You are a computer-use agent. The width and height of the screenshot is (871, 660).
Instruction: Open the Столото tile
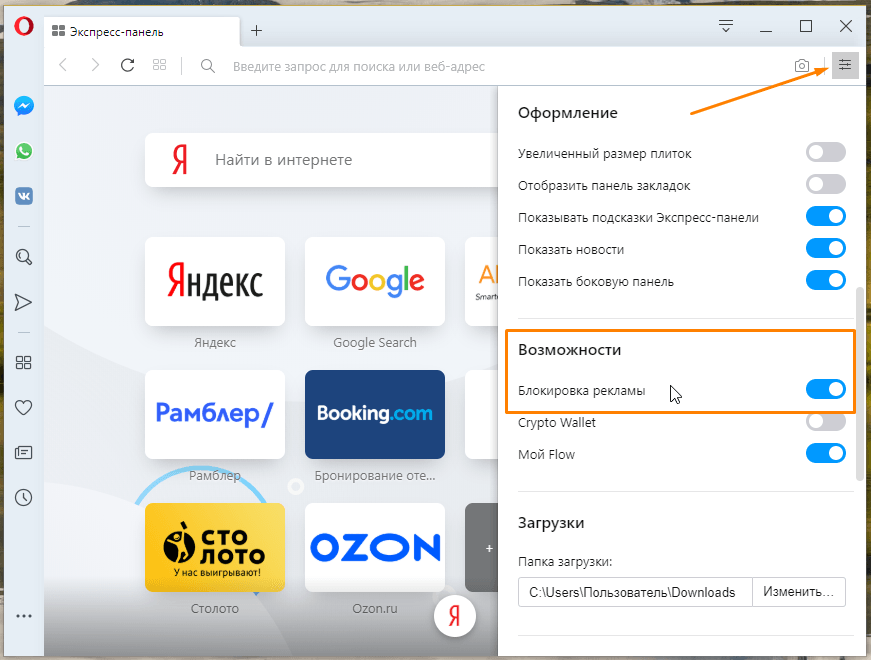(215, 548)
